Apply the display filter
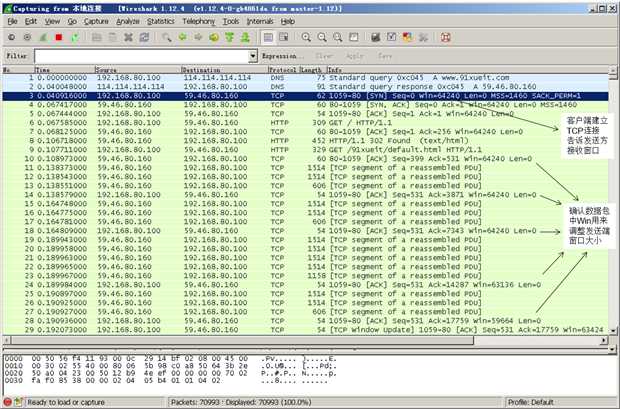620x409 pixels. (x=355, y=56)
